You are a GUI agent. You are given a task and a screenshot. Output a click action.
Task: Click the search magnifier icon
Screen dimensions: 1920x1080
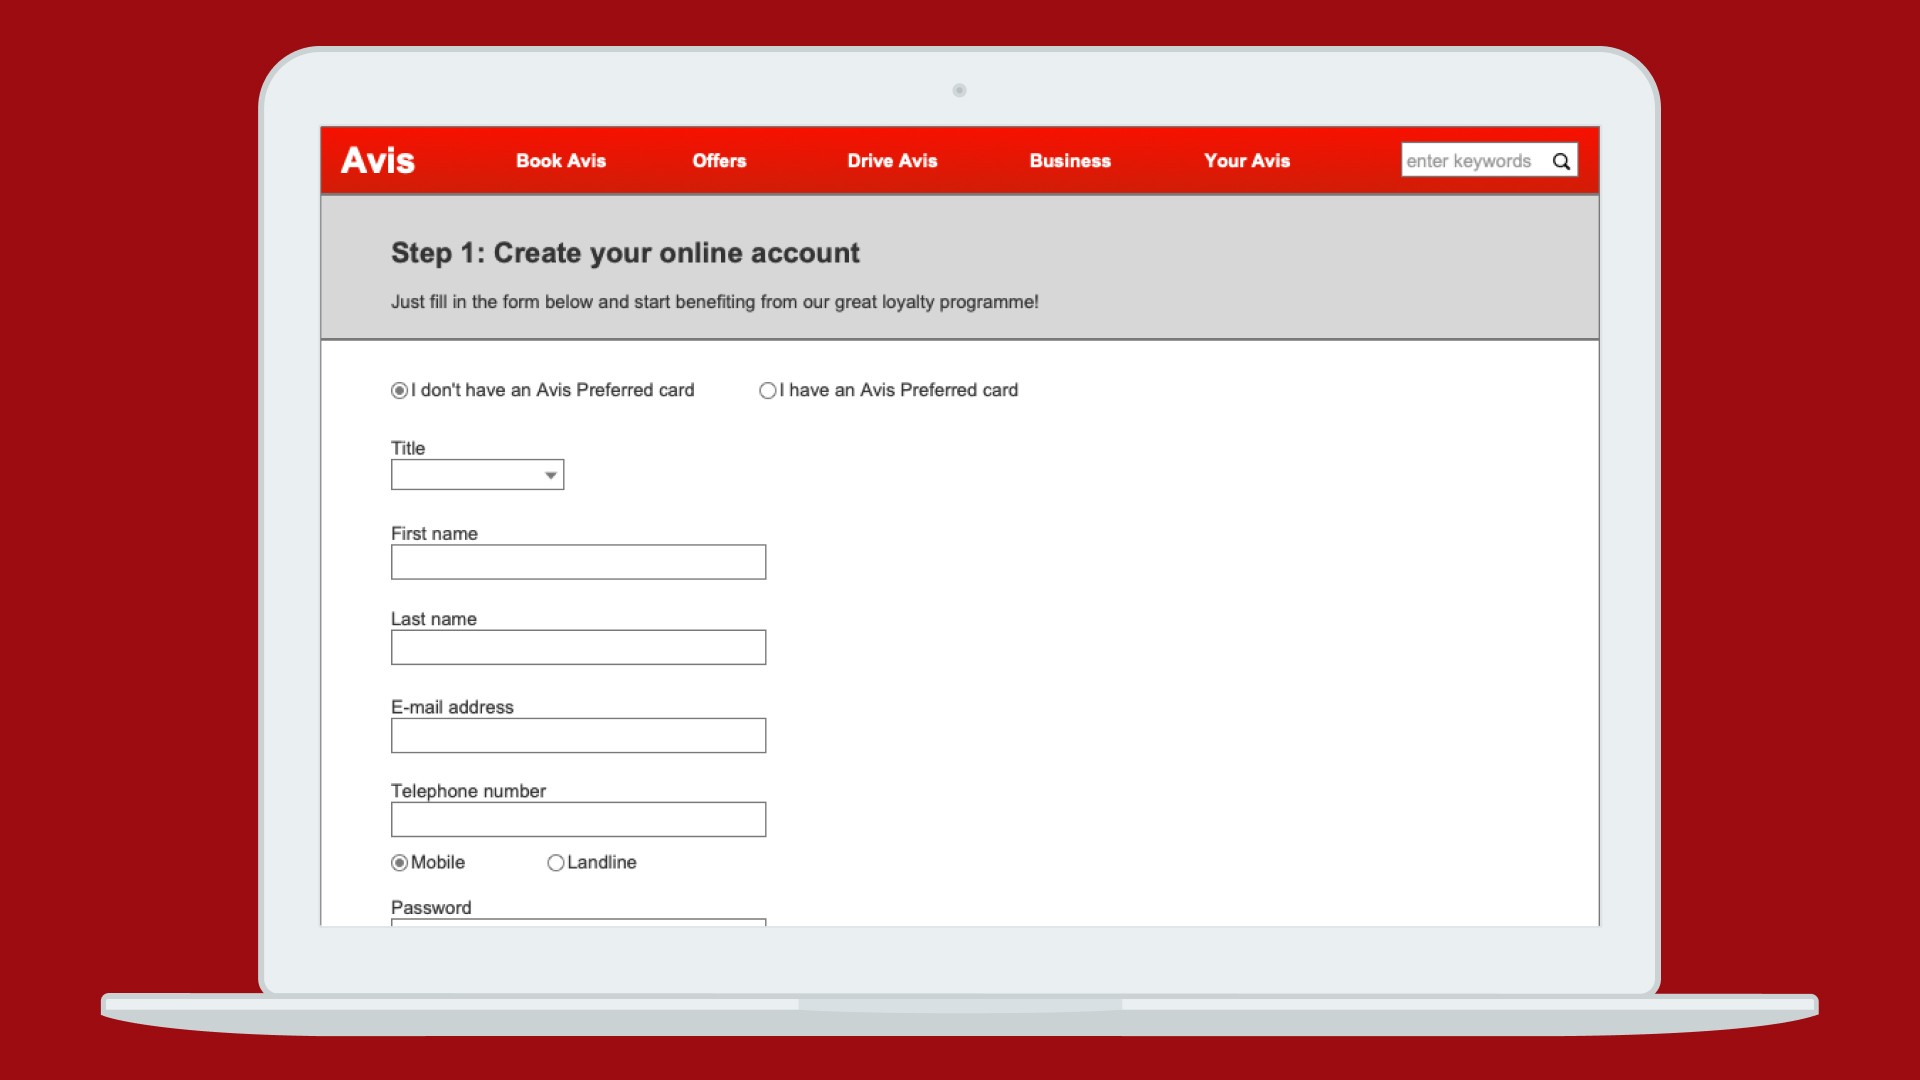tap(1560, 161)
